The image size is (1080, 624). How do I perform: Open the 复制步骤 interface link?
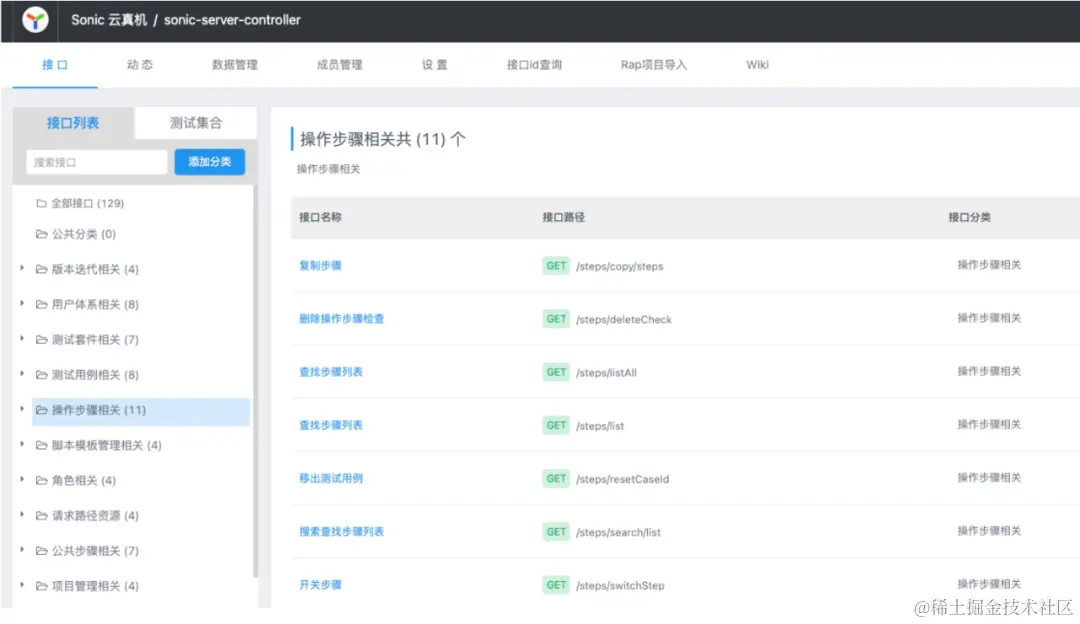pyautogui.click(x=320, y=266)
